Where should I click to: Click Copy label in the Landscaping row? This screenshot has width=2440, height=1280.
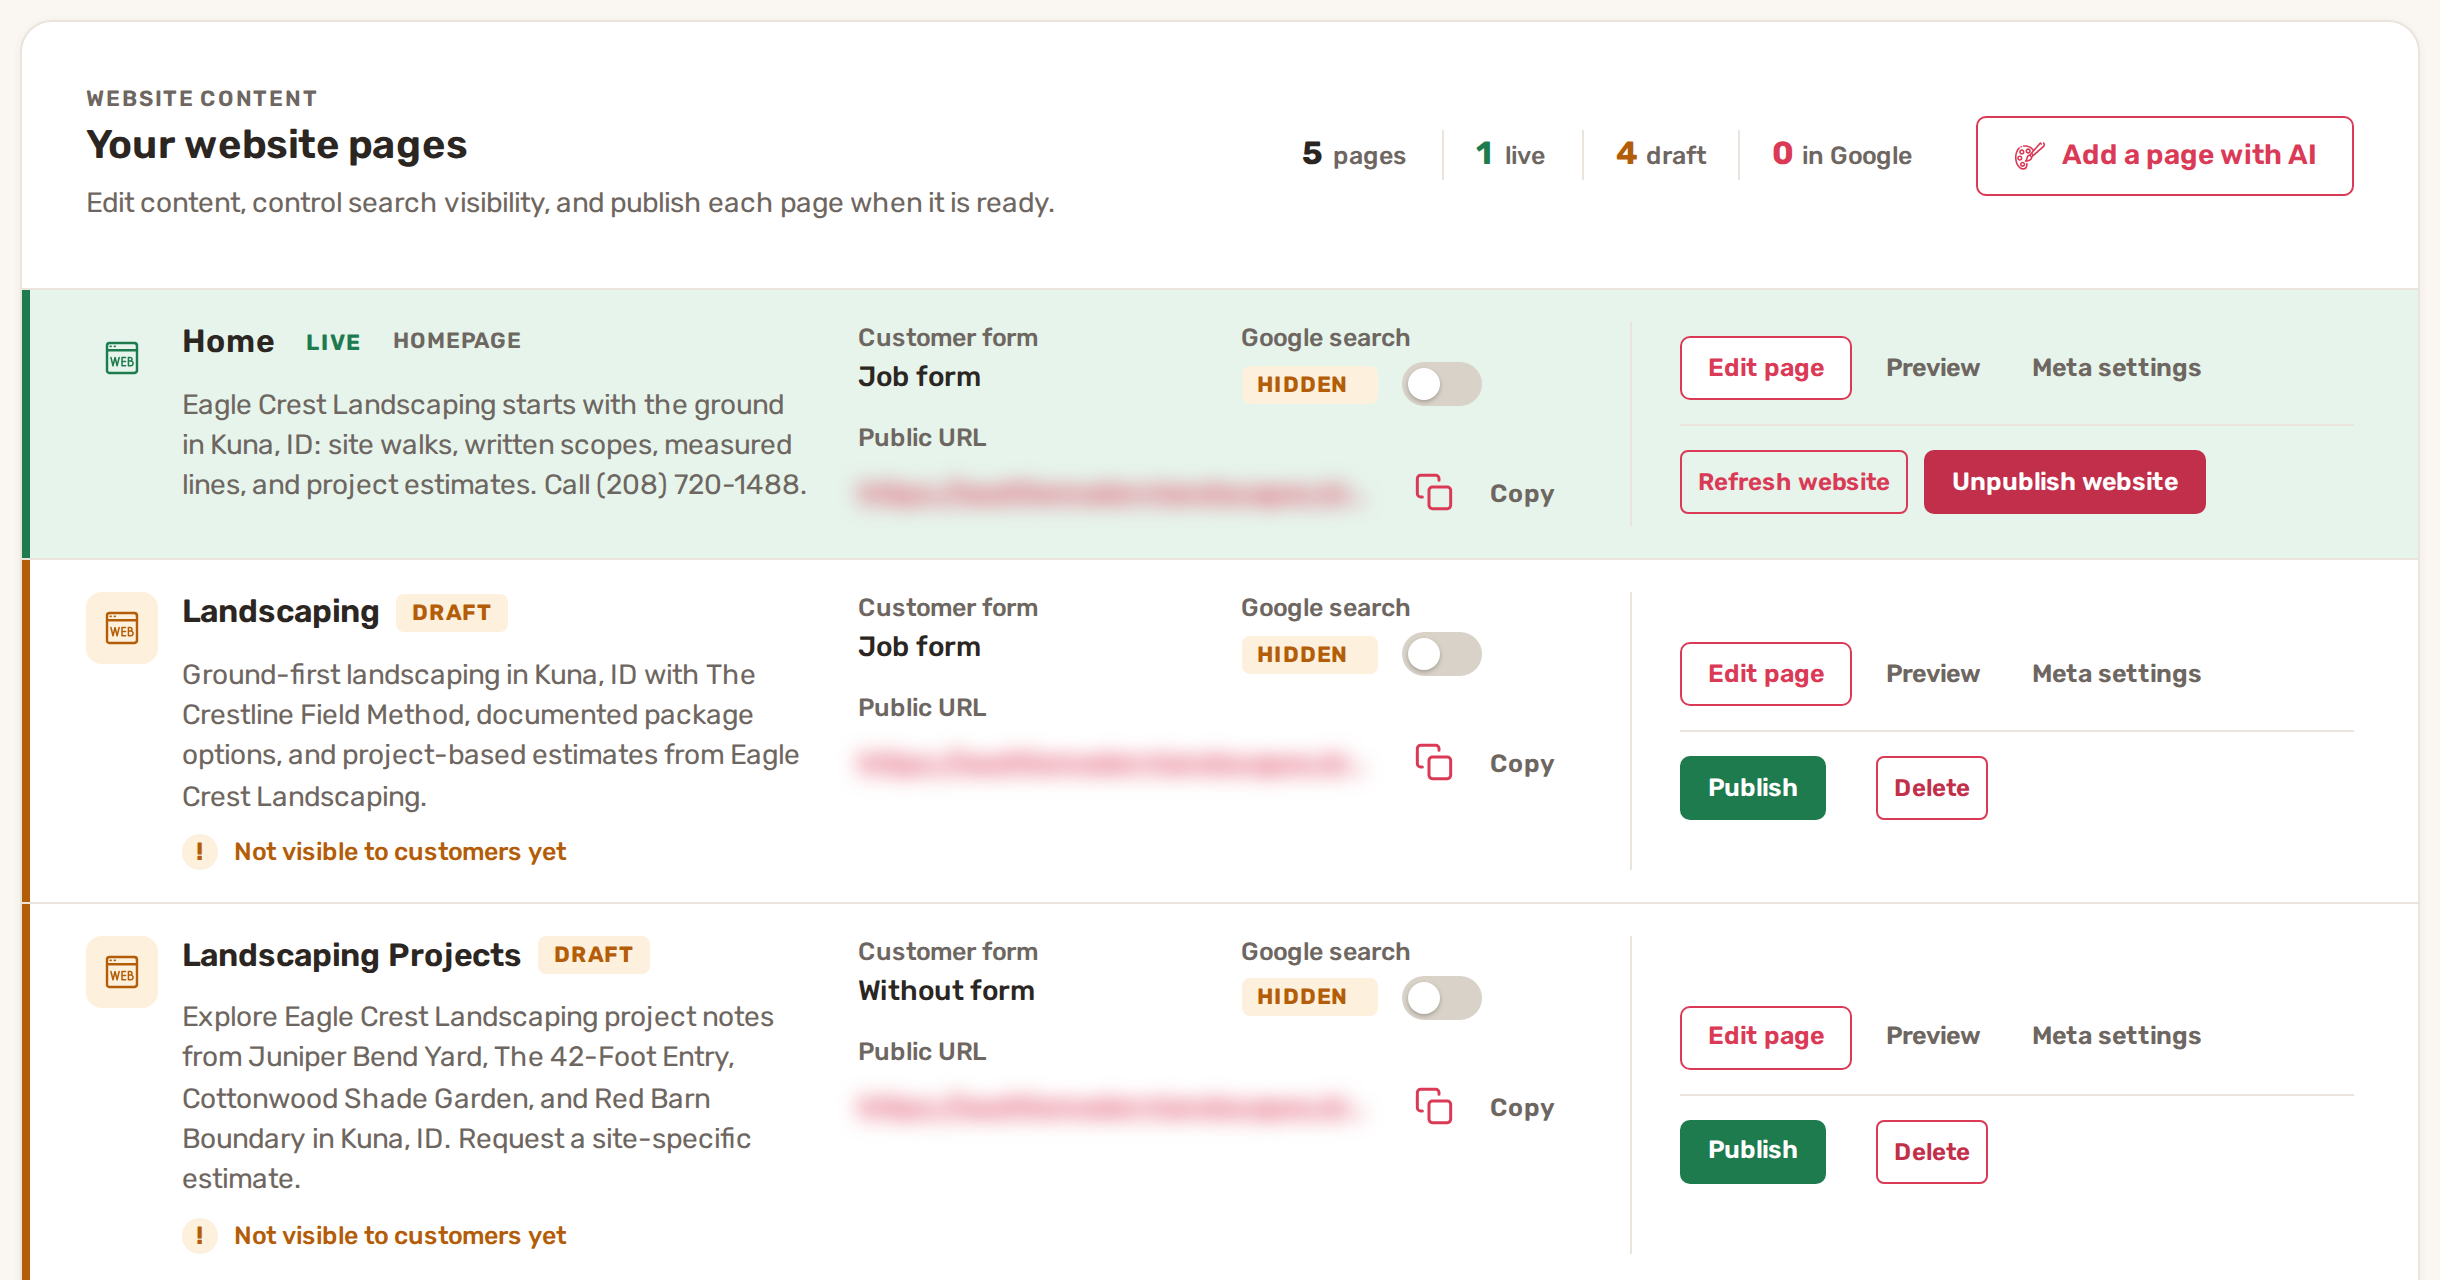click(1521, 764)
